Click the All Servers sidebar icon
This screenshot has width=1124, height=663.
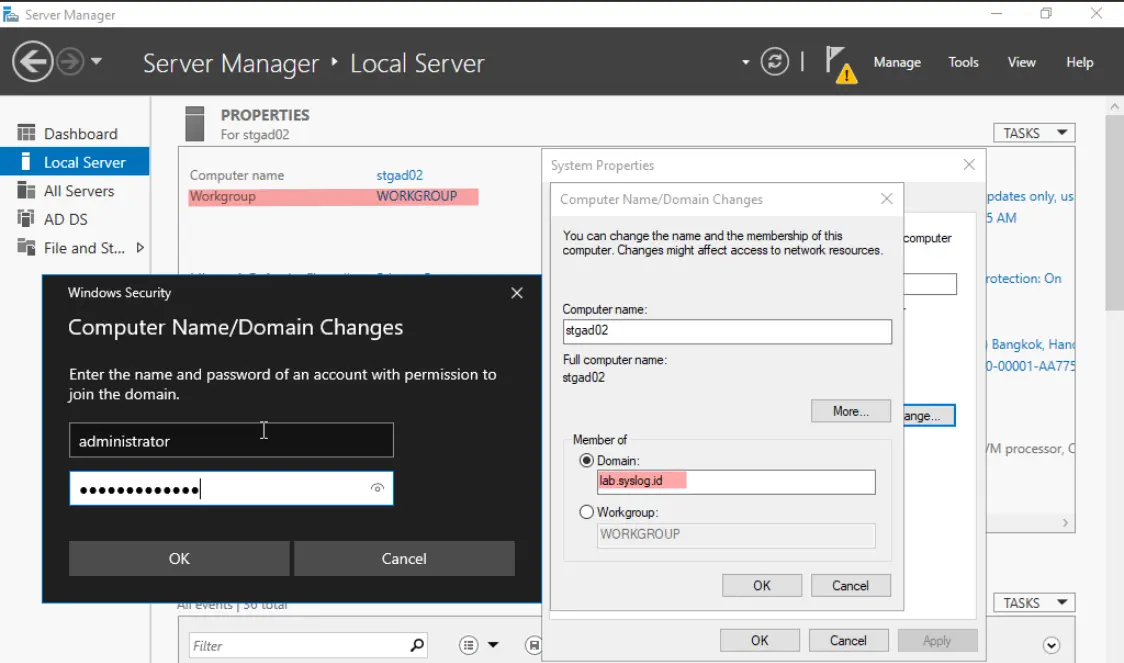click(x=26, y=190)
